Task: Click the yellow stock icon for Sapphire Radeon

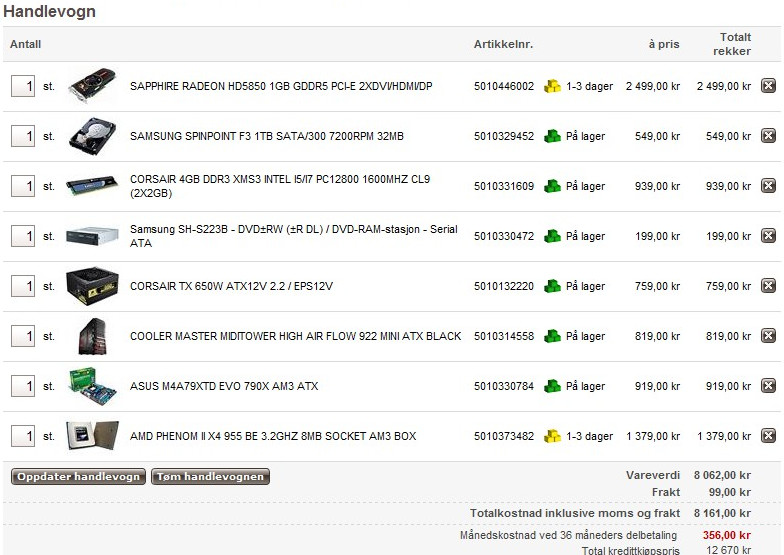Action: click(552, 86)
